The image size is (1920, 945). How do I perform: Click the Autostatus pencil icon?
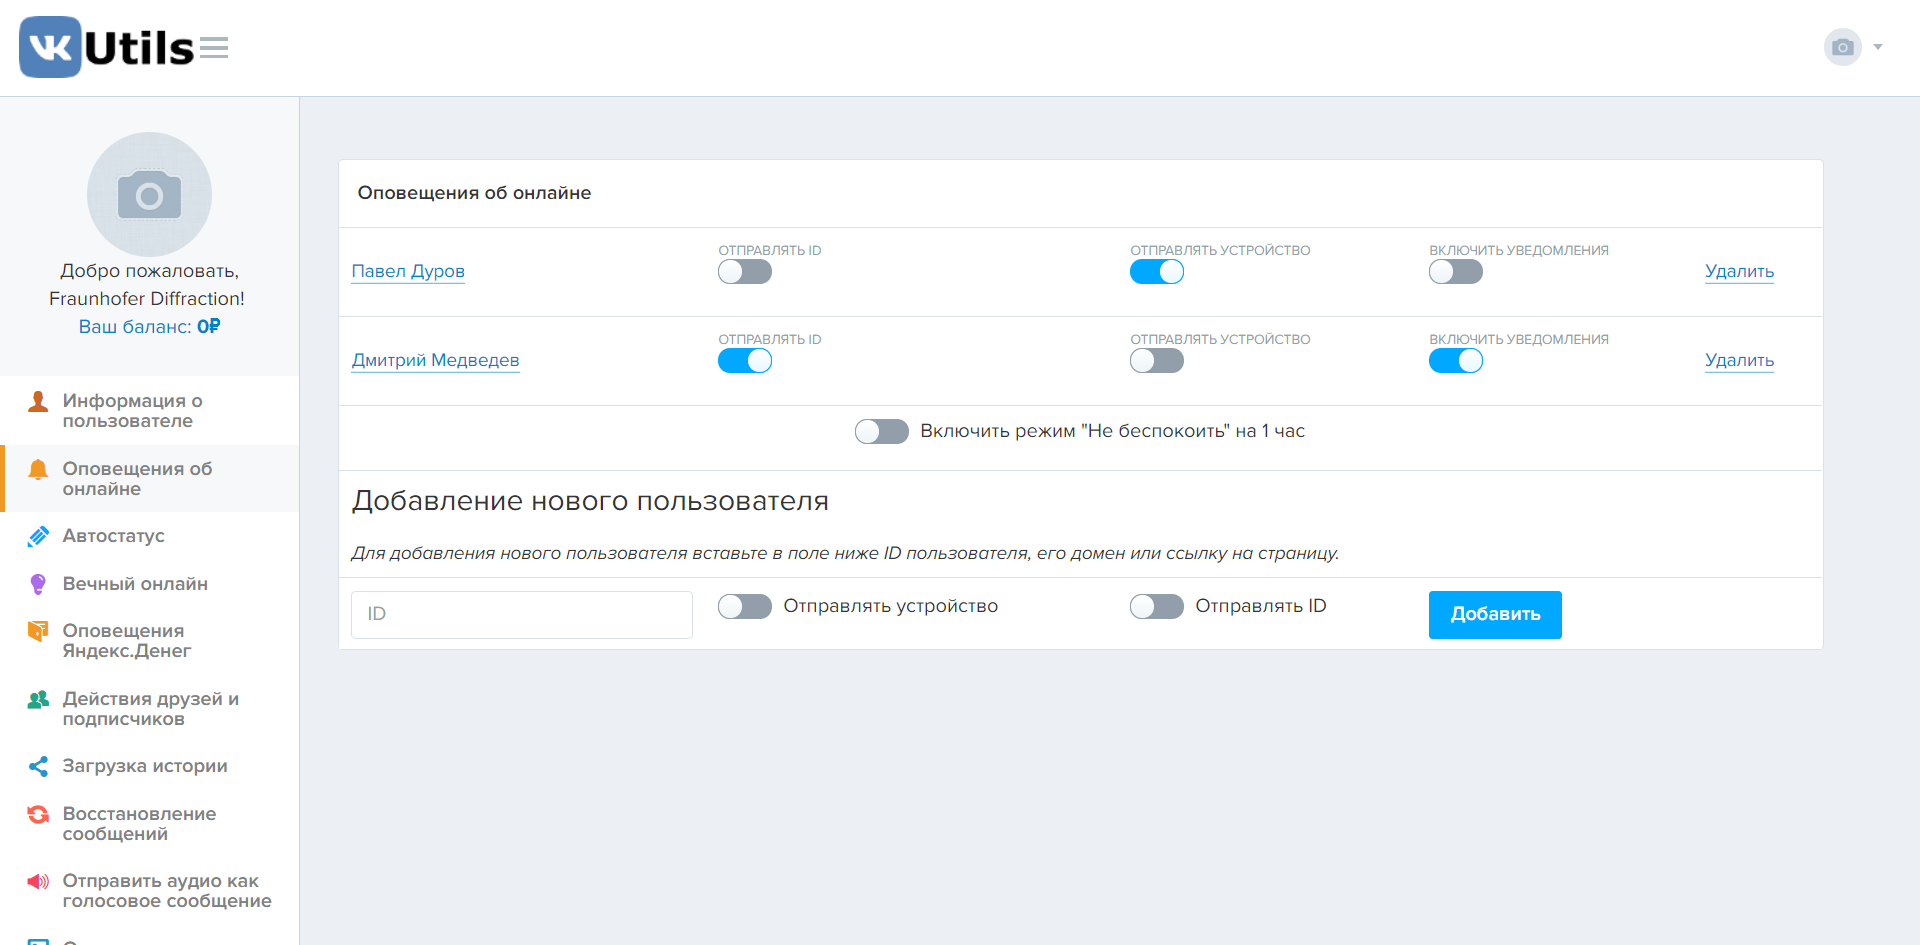click(x=38, y=536)
